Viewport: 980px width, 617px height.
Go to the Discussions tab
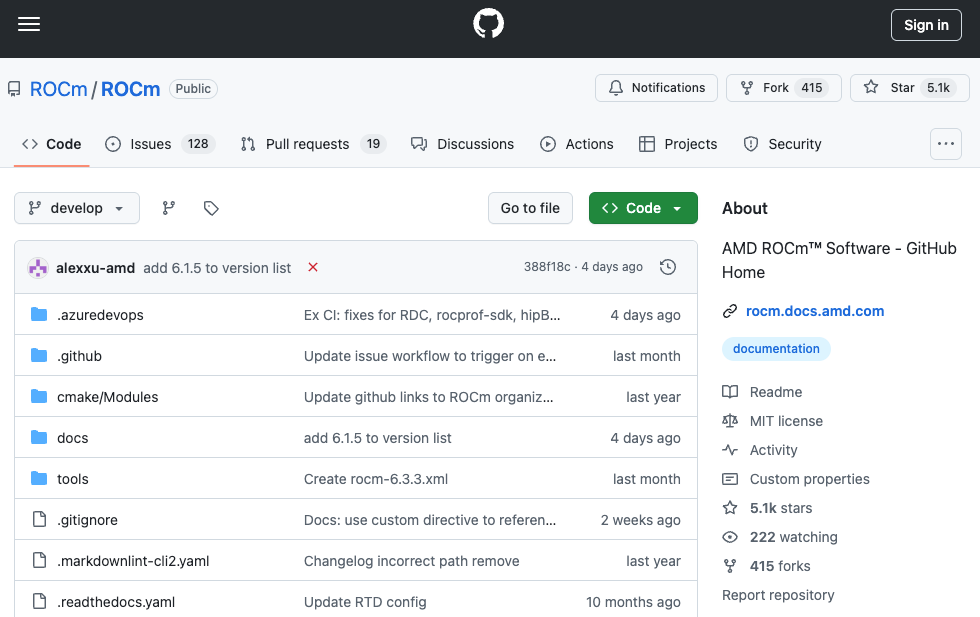(462, 144)
